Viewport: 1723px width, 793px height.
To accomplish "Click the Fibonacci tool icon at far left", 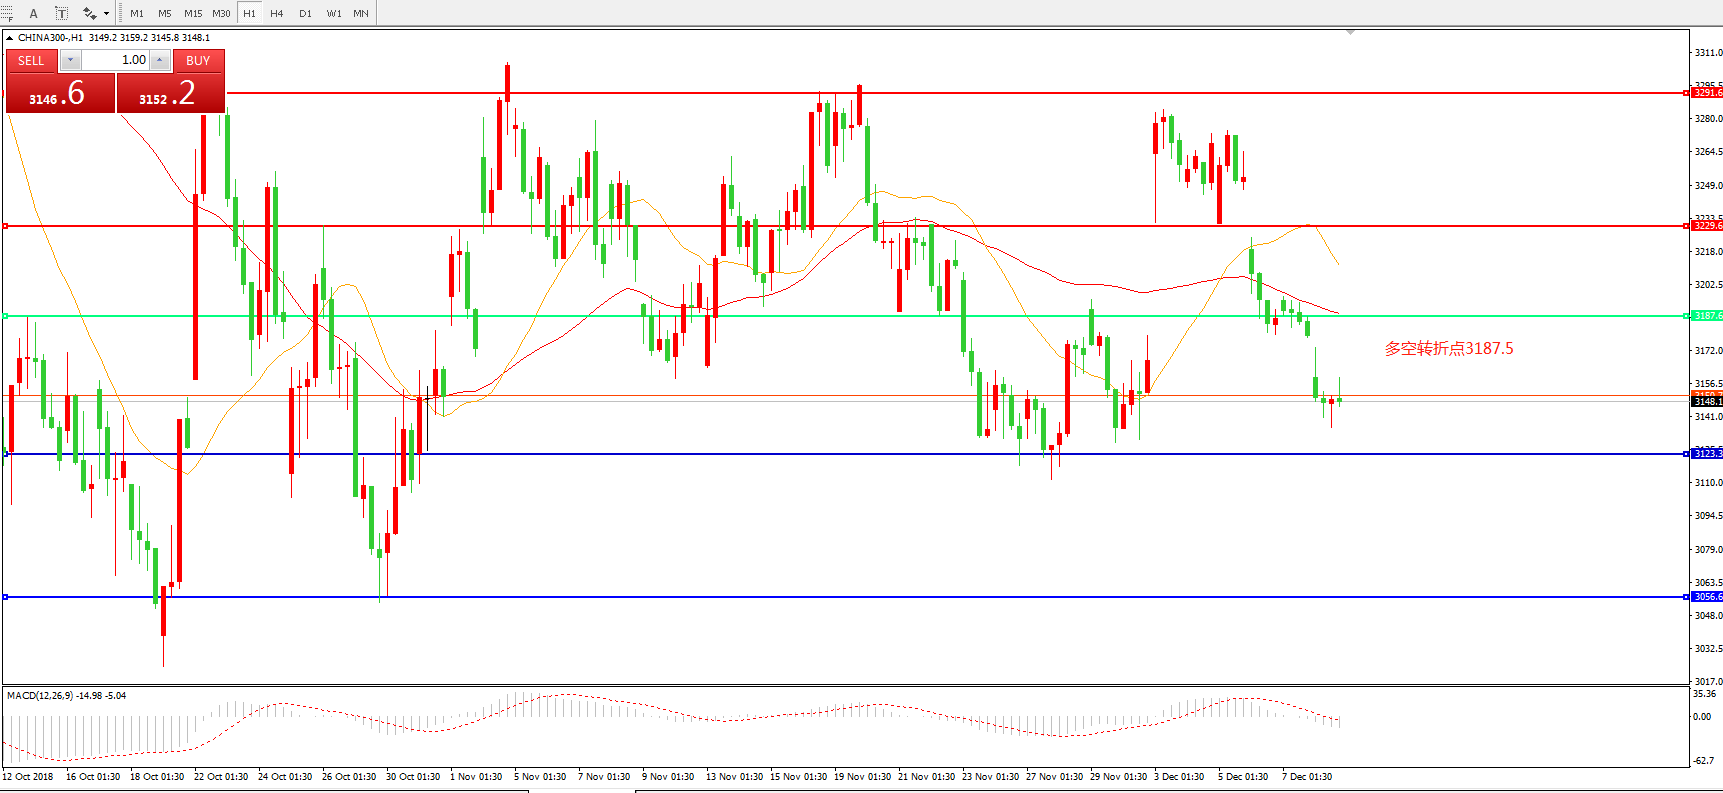I will (x=6, y=13).
